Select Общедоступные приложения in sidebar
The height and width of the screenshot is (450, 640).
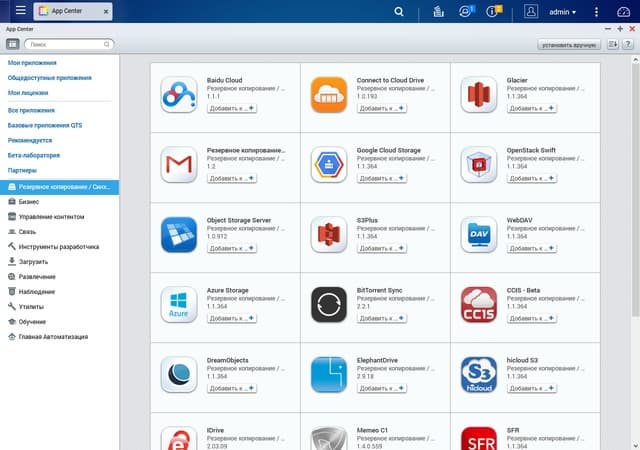click(x=49, y=78)
